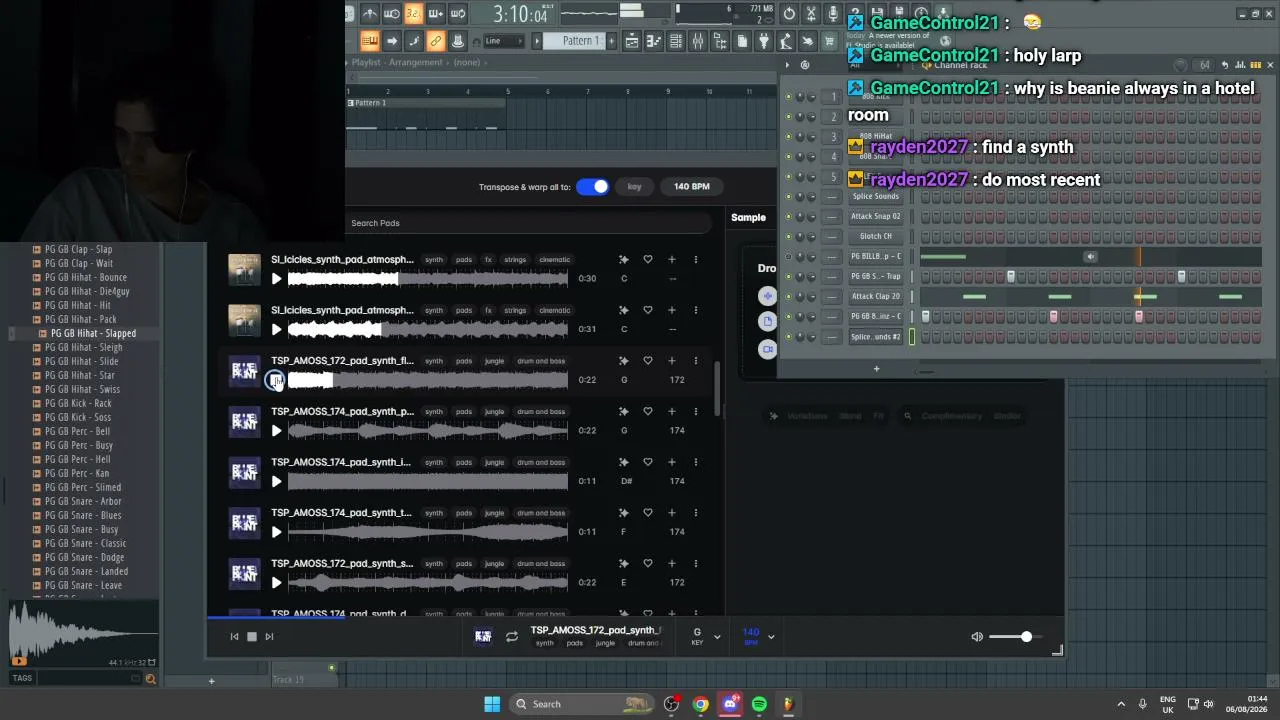Viewport: 1280px width, 720px height.
Task: Select PG GB Hihat - Slapped in browser
Action: click(x=93, y=333)
